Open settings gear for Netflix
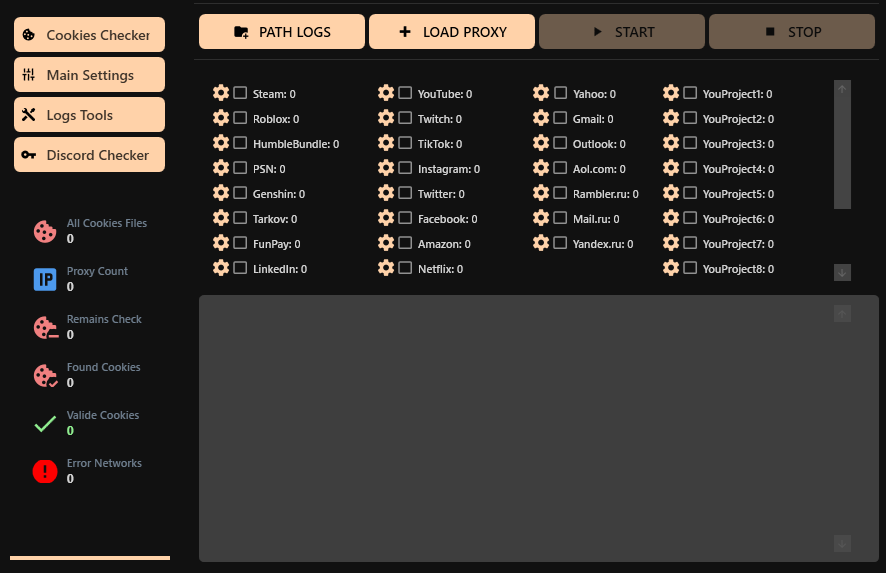 pos(386,267)
